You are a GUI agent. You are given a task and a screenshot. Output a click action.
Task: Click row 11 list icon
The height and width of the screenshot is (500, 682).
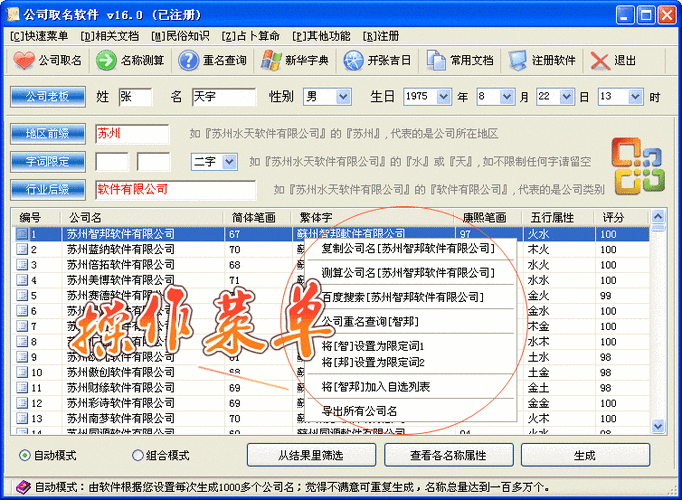click(22, 387)
